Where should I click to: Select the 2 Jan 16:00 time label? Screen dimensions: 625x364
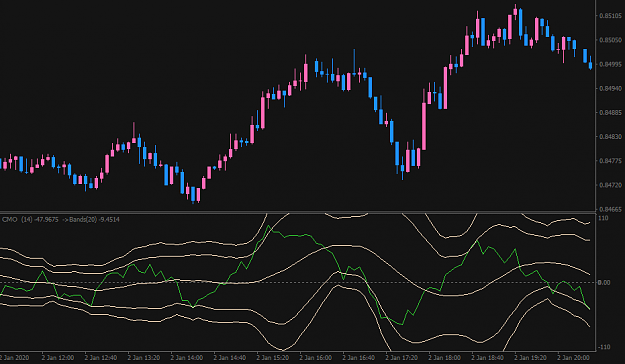316,358
